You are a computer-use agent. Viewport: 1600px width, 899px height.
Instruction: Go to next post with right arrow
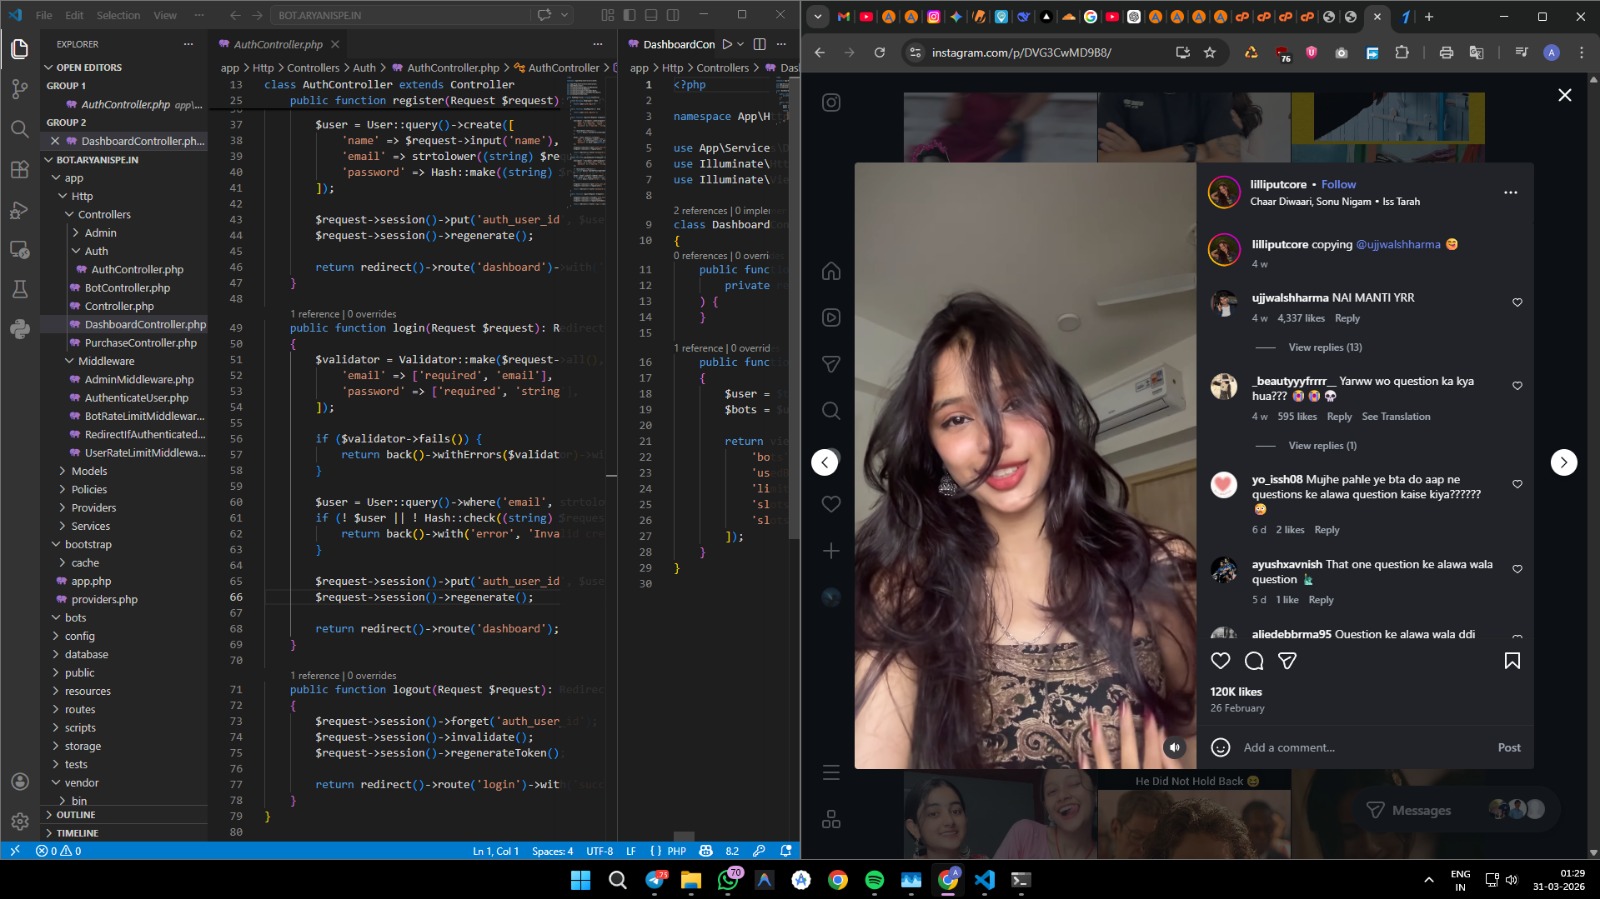(1563, 462)
